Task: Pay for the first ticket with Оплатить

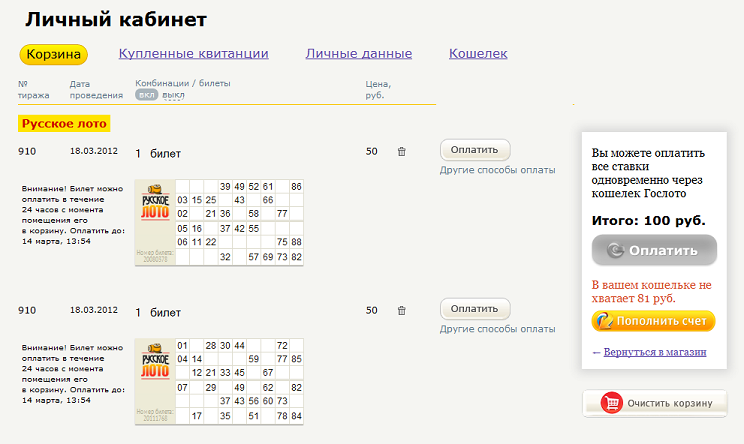Action: [475, 151]
